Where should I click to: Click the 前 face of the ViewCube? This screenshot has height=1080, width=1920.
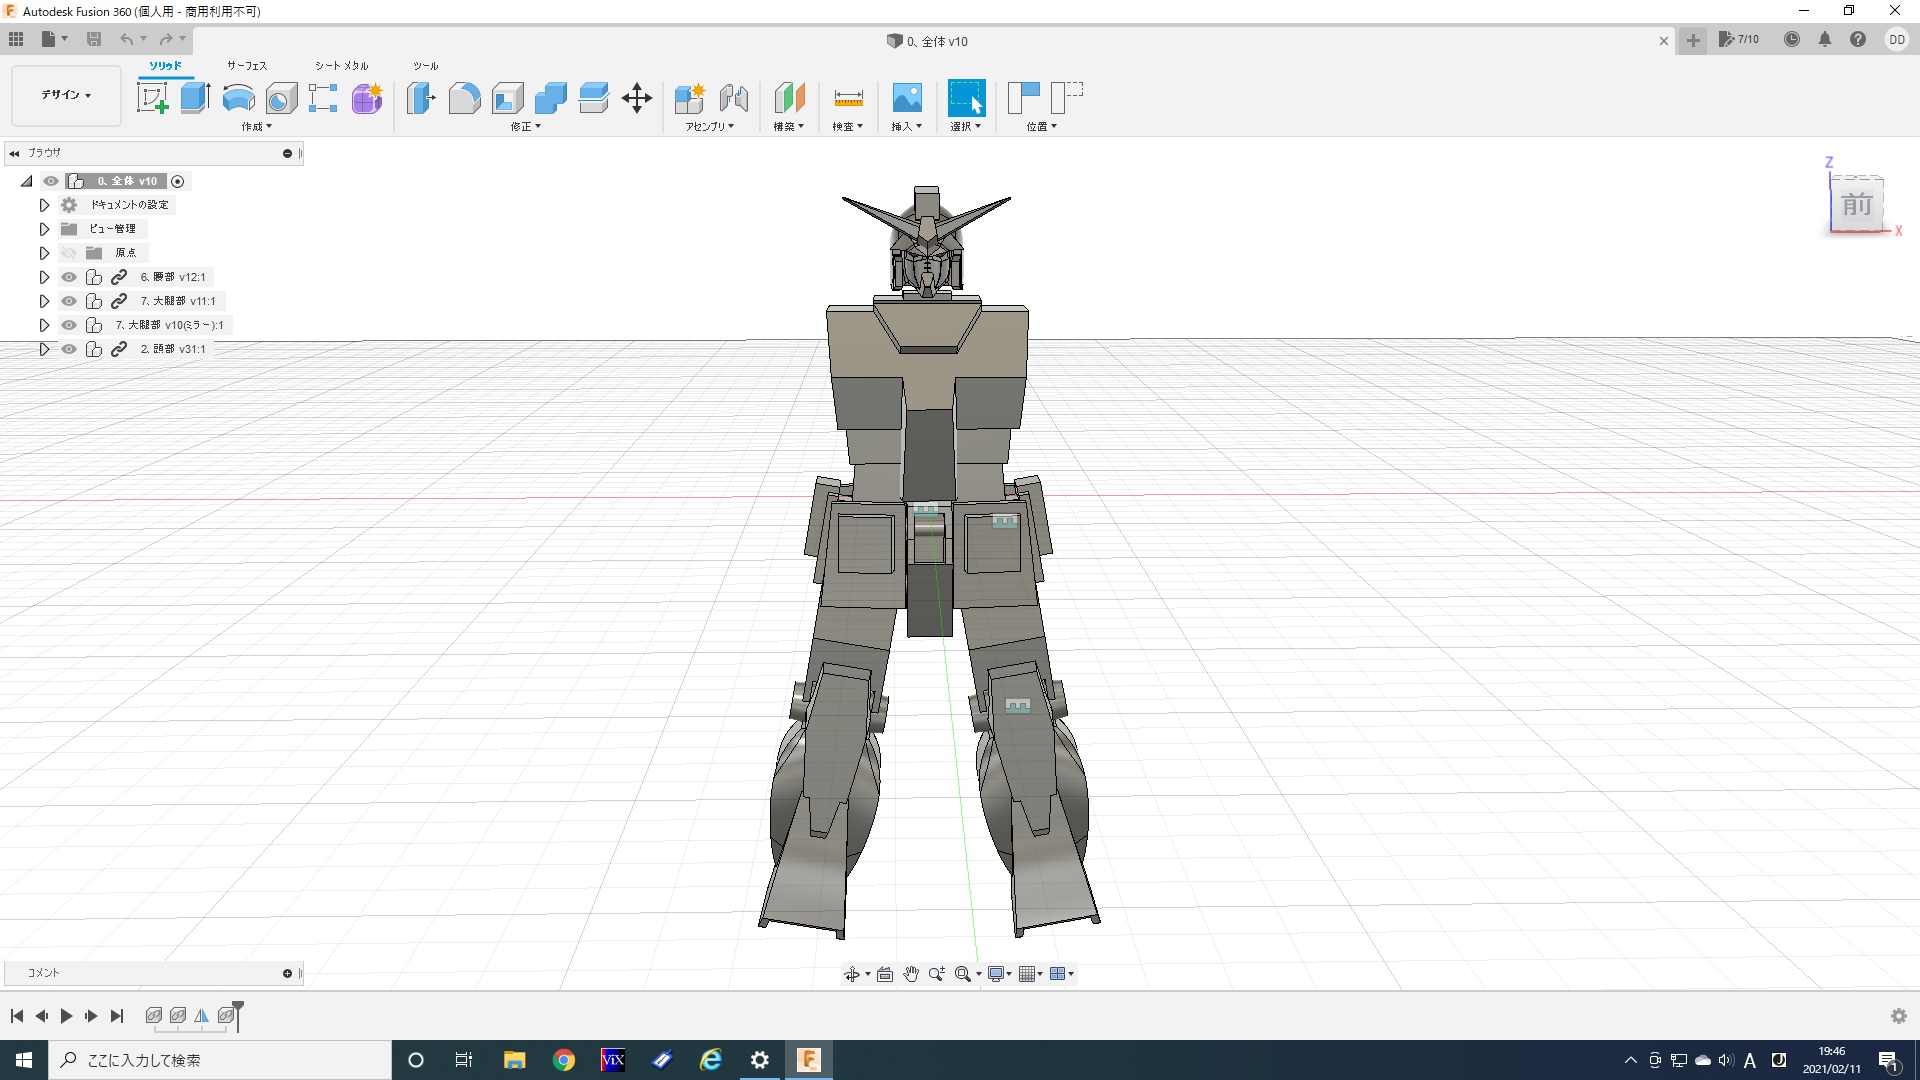[1857, 205]
